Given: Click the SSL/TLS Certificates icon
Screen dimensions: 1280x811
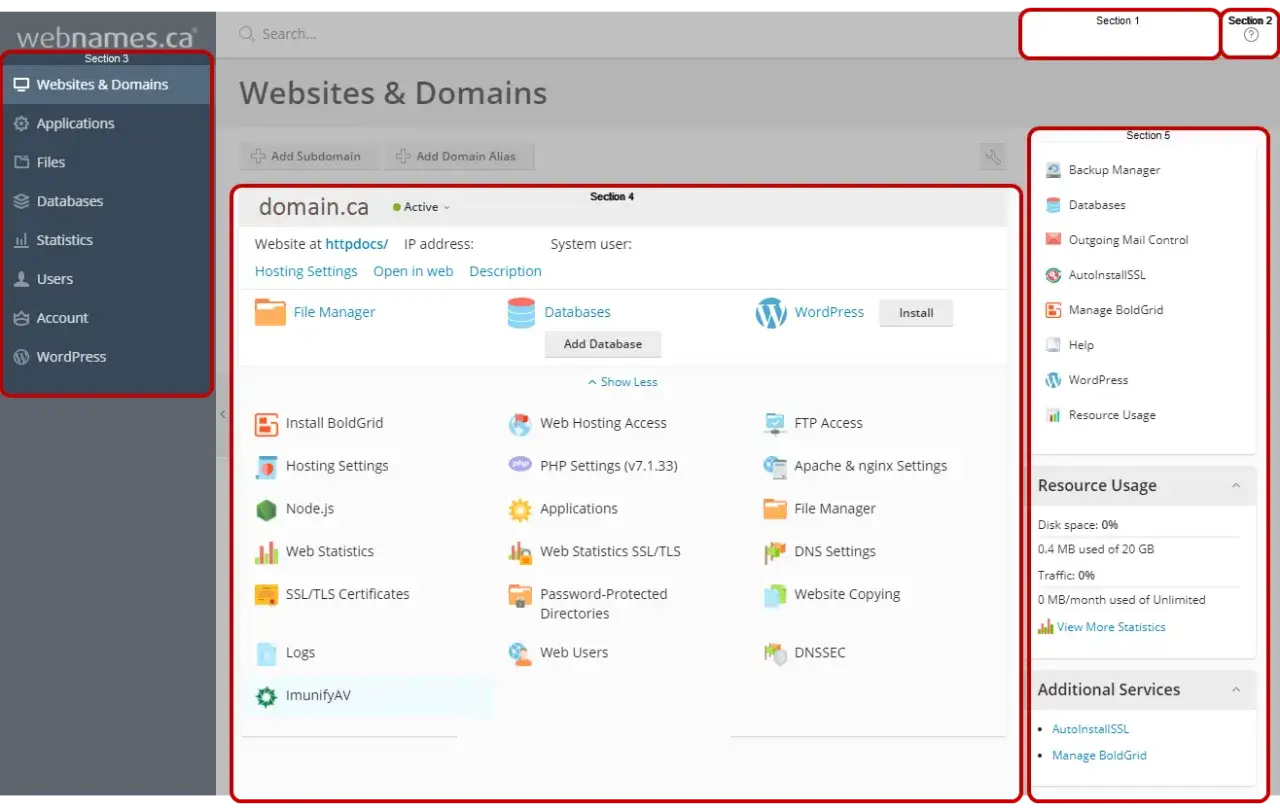Looking at the screenshot, I should click(x=266, y=595).
